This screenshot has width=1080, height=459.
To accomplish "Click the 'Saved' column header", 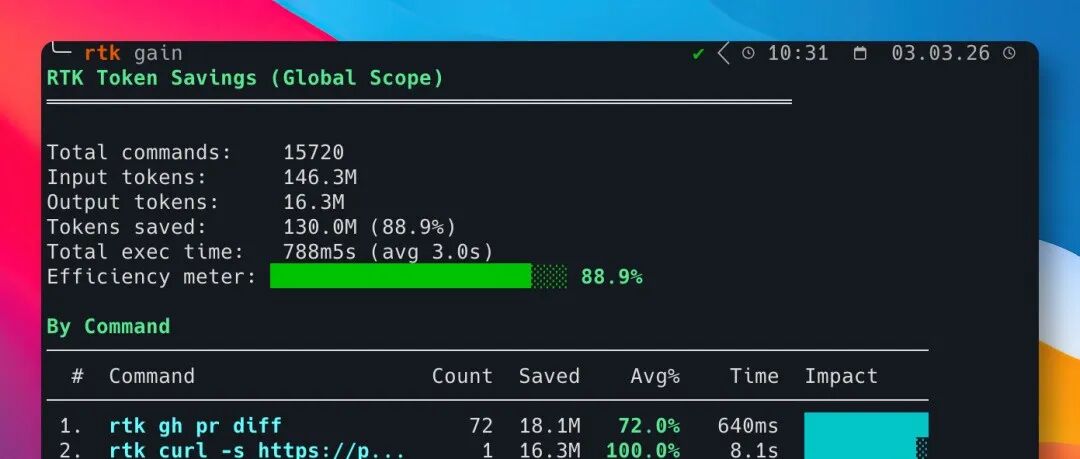I will (x=549, y=376).
